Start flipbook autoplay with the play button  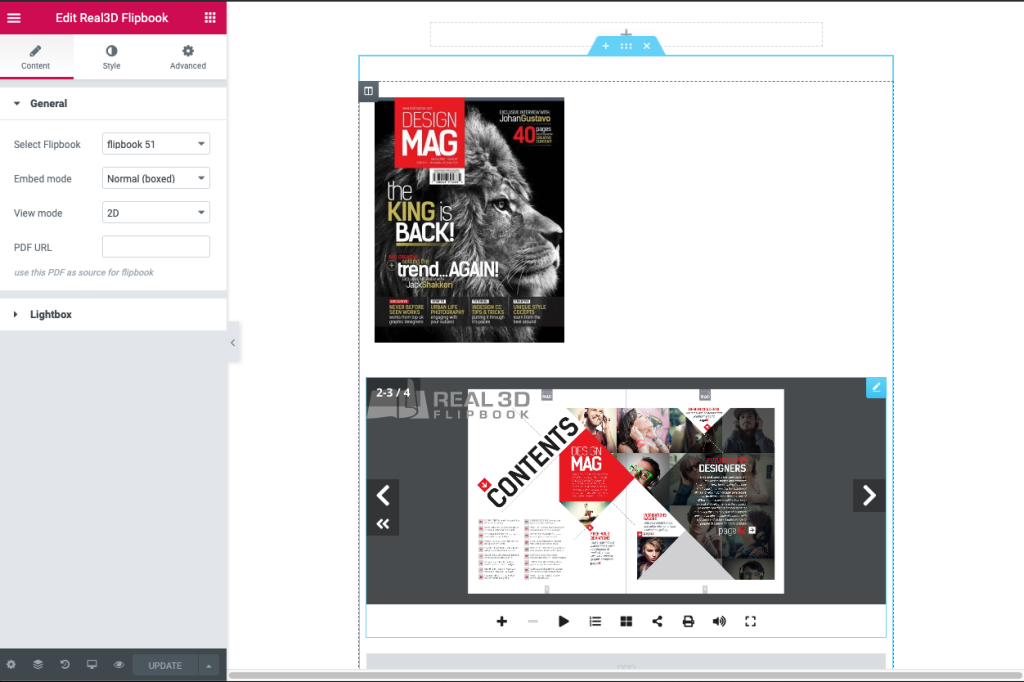[563, 621]
